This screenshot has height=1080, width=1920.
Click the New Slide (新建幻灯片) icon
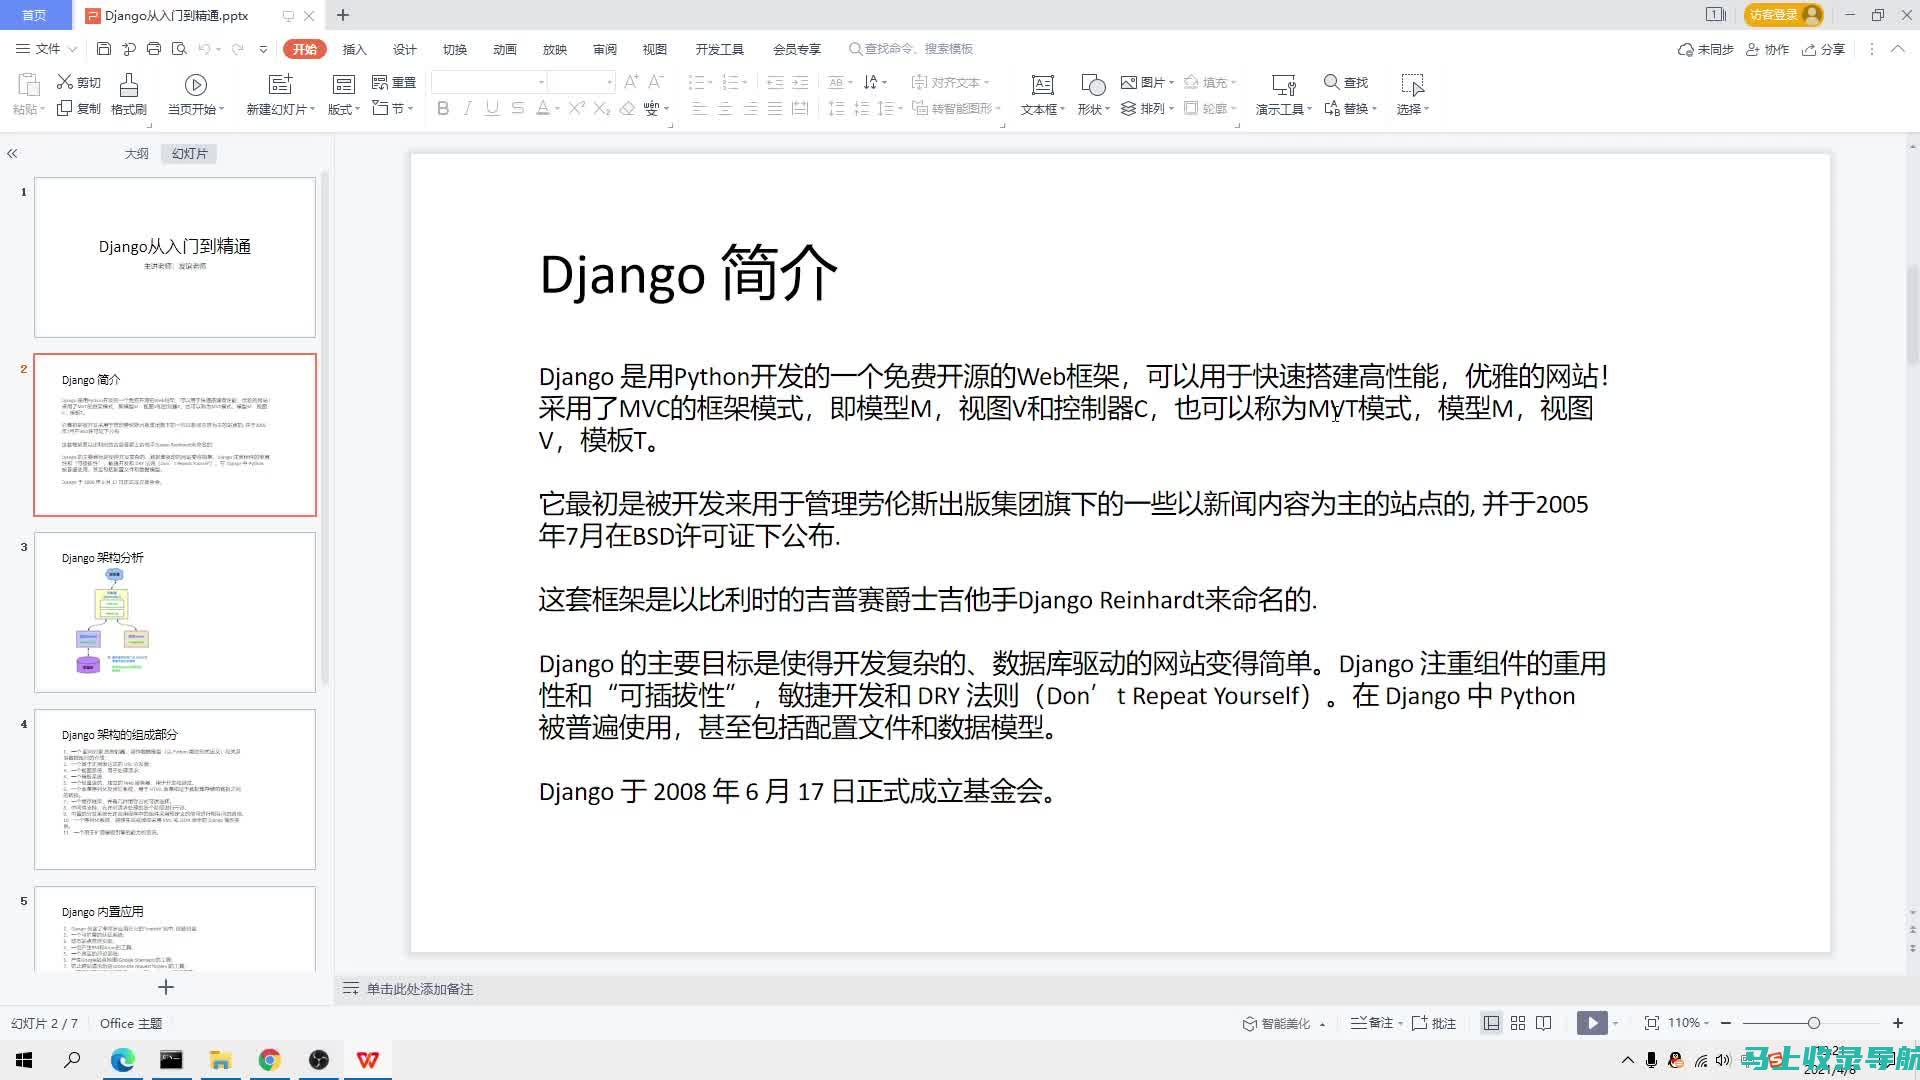point(281,85)
